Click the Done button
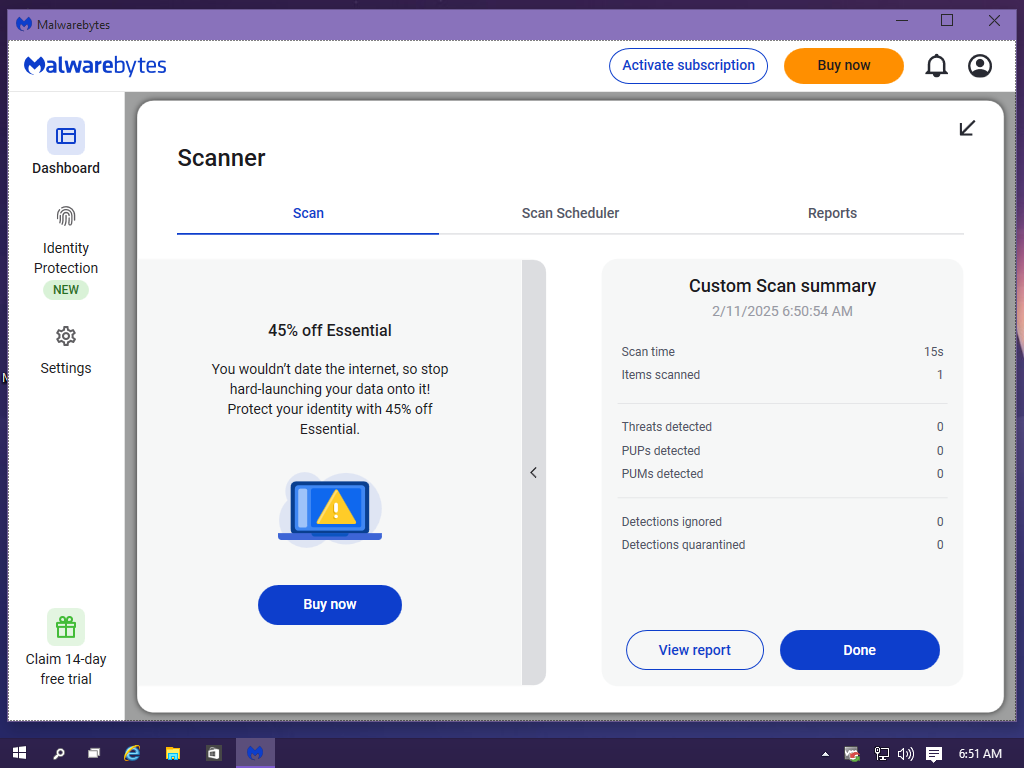Viewport: 1024px width, 768px height. [x=859, y=650]
